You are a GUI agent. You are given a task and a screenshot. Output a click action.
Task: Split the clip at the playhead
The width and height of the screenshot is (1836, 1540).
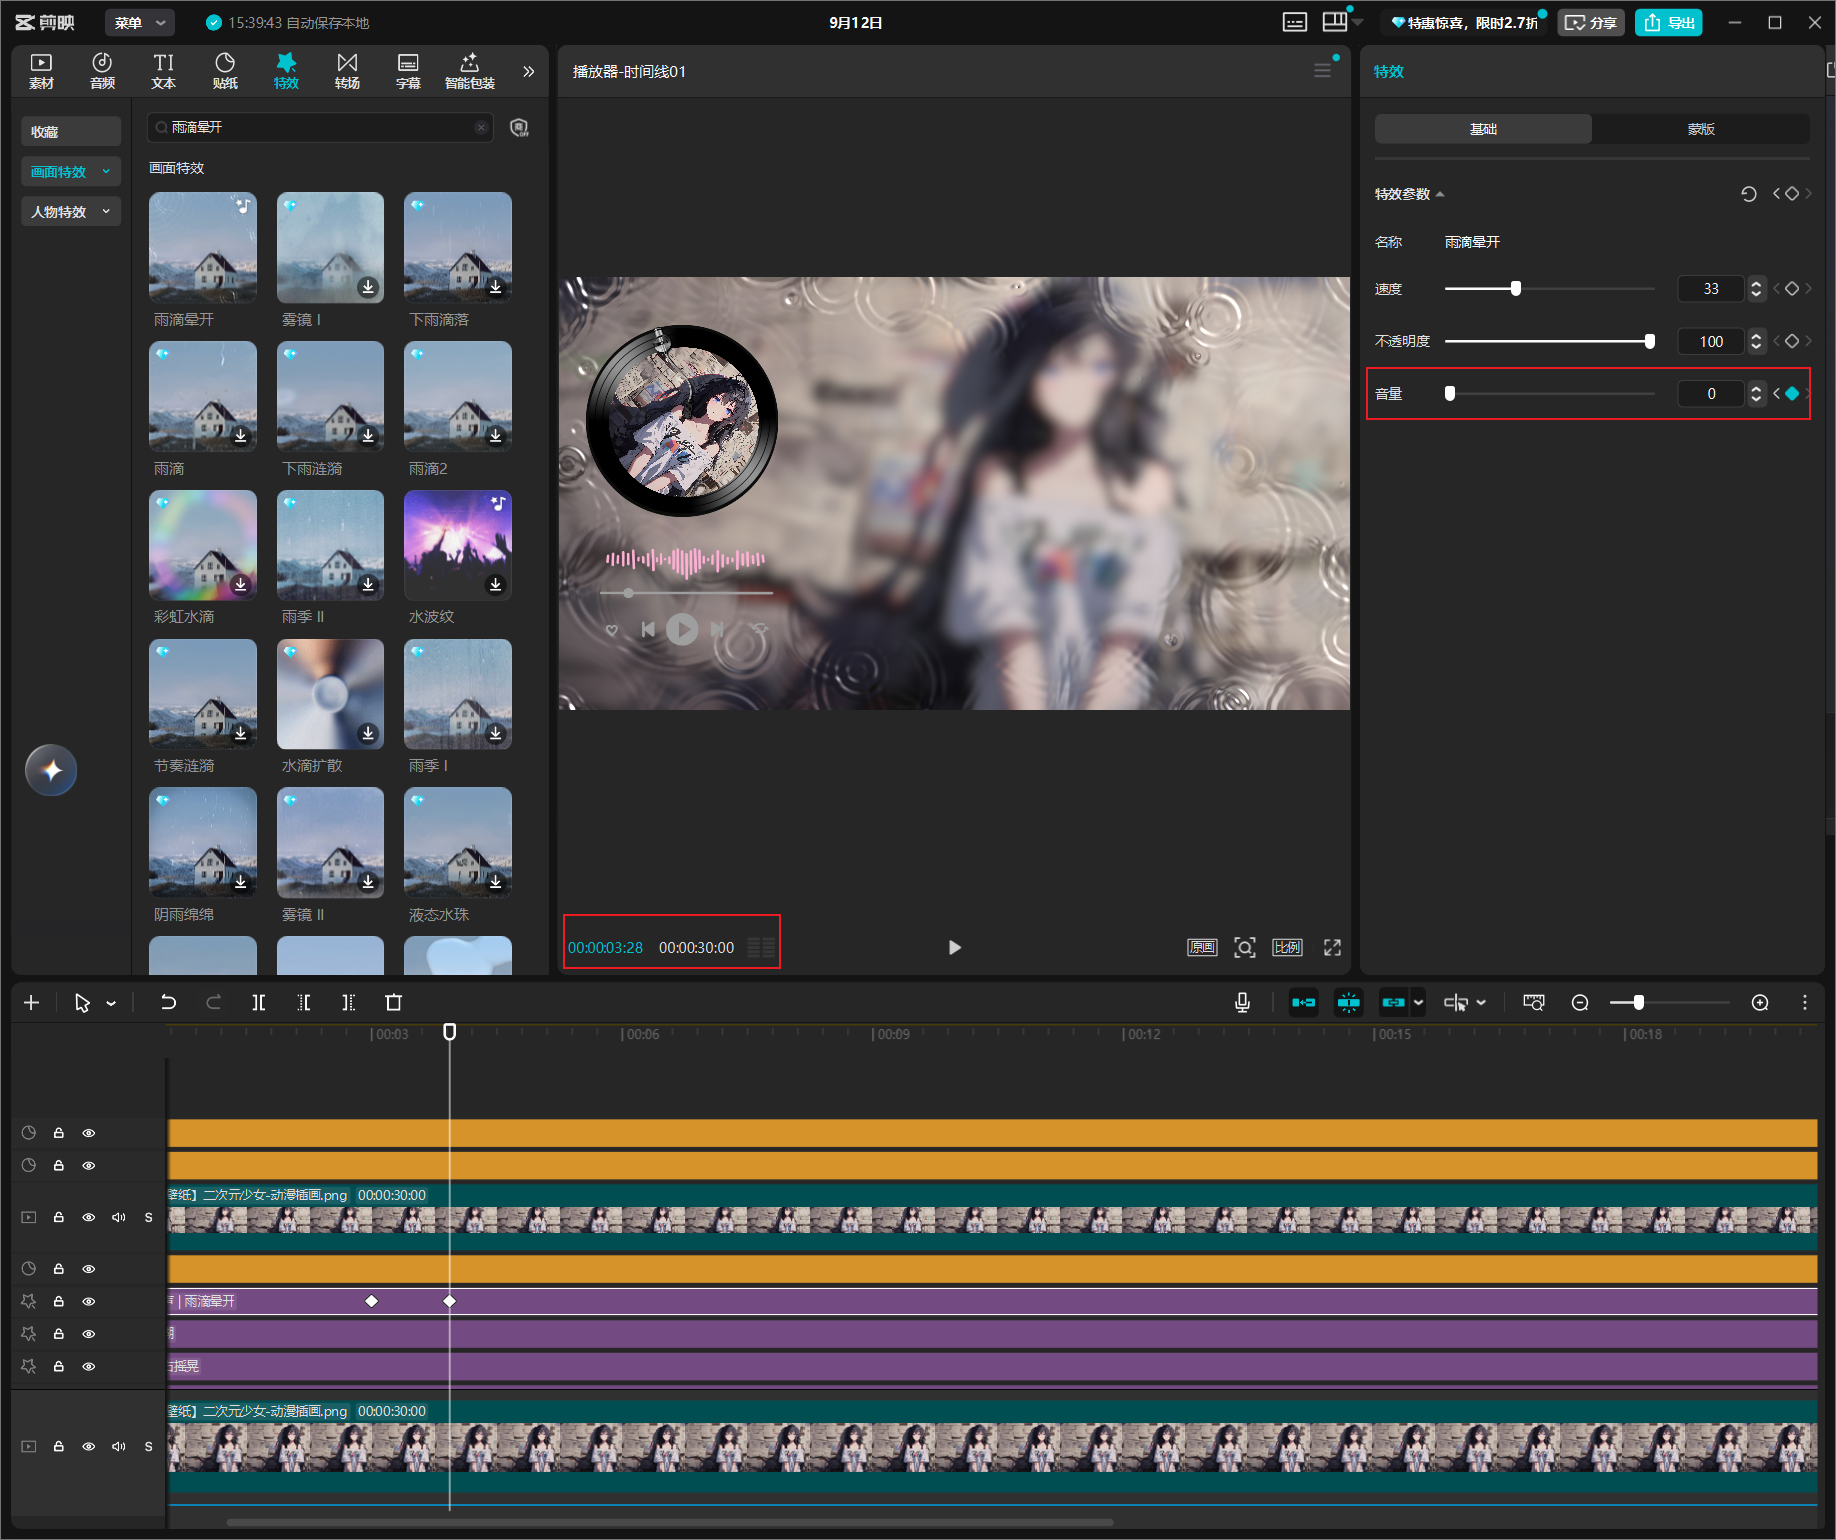tap(258, 1002)
